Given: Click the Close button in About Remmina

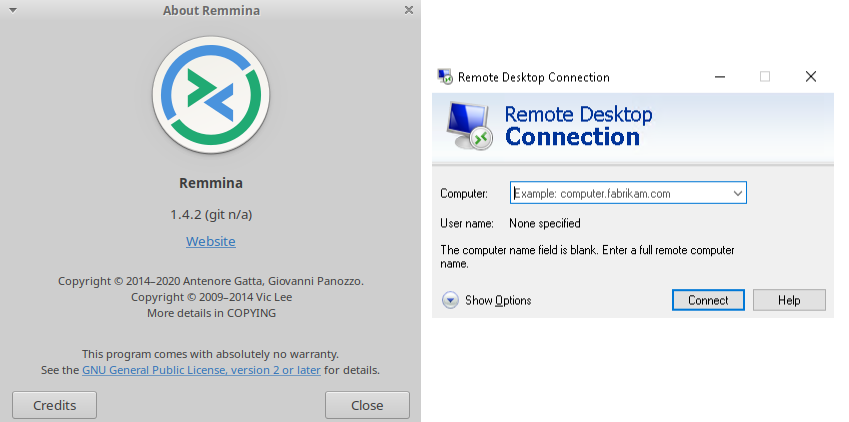Looking at the screenshot, I should [367, 405].
